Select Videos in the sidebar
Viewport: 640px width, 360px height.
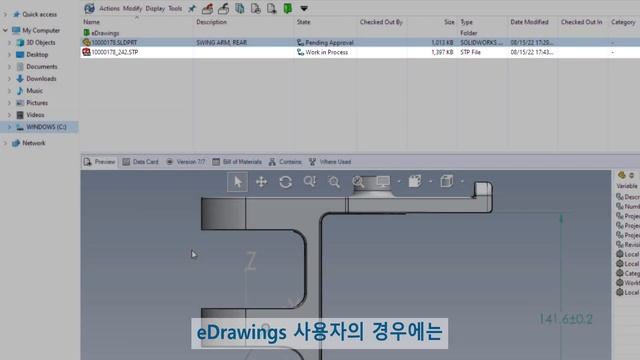click(30, 115)
